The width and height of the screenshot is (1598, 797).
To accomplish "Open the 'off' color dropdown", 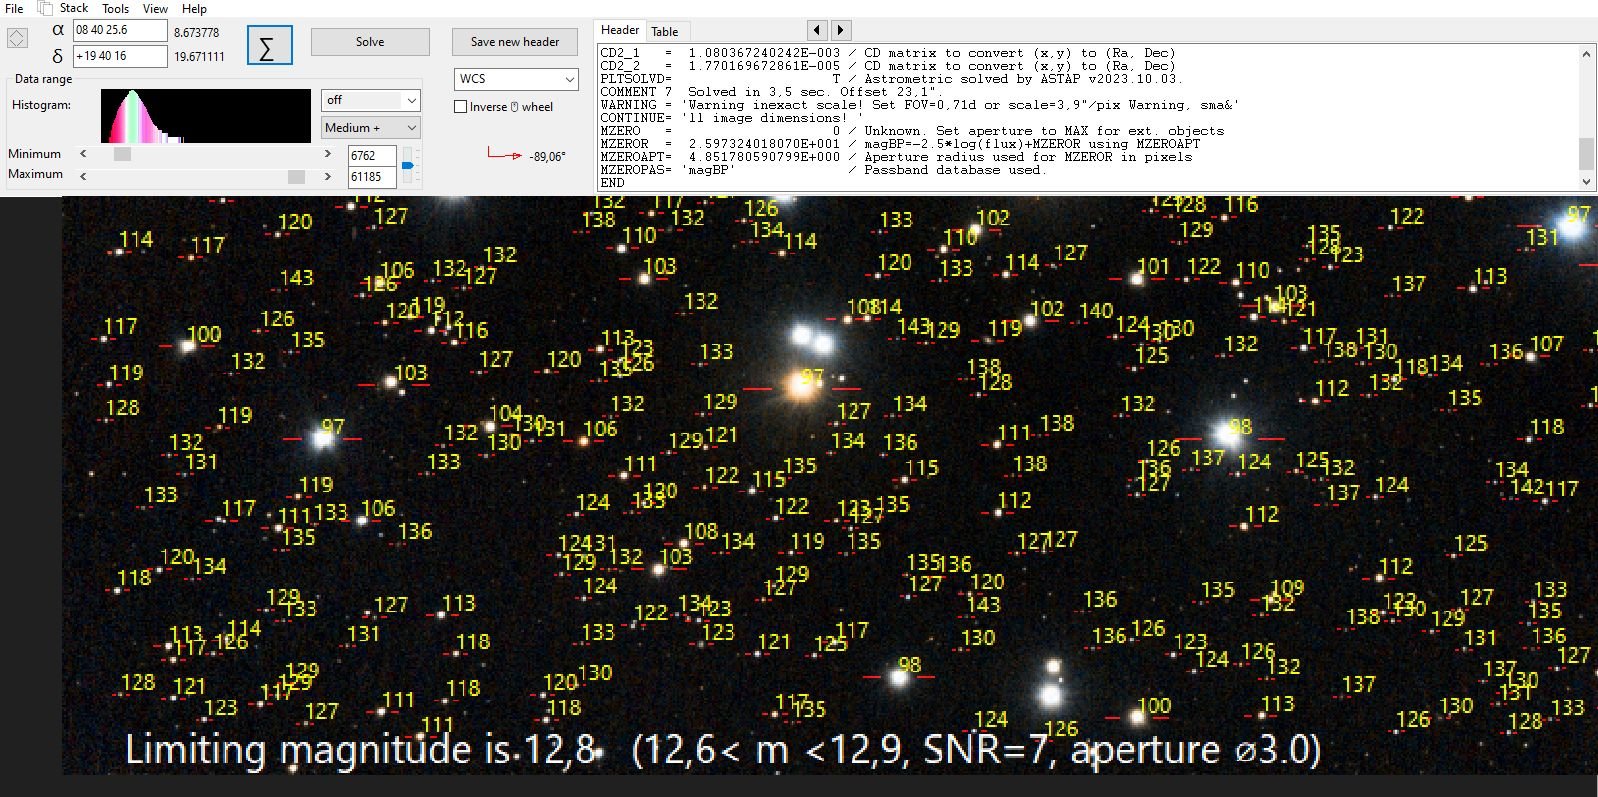I will tap(410, 100).
